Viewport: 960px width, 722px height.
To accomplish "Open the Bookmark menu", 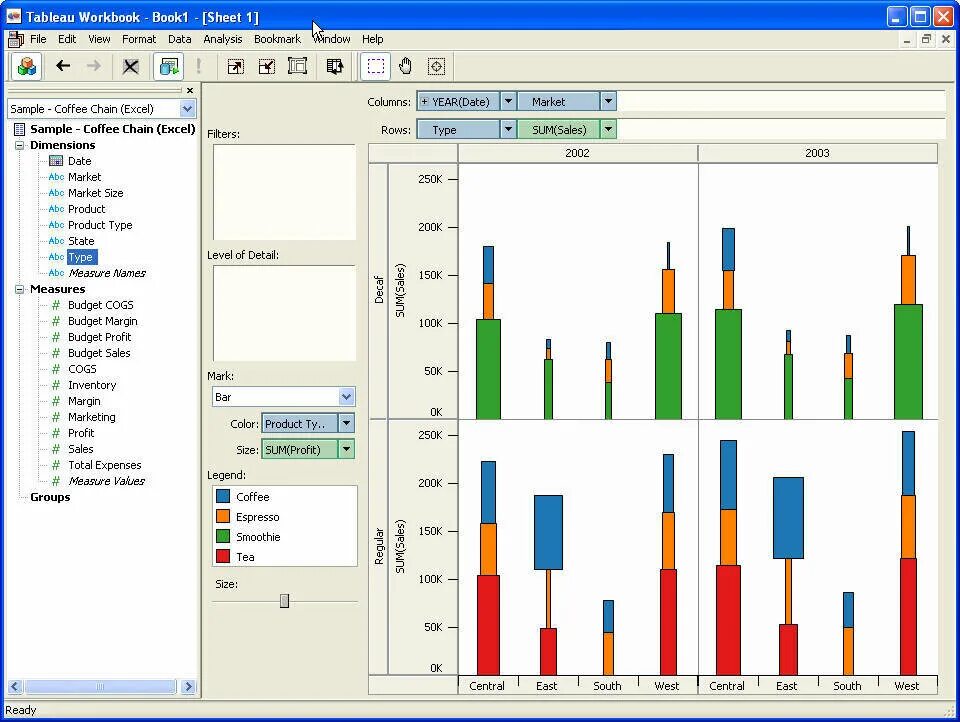I will [x=277, y=39].
